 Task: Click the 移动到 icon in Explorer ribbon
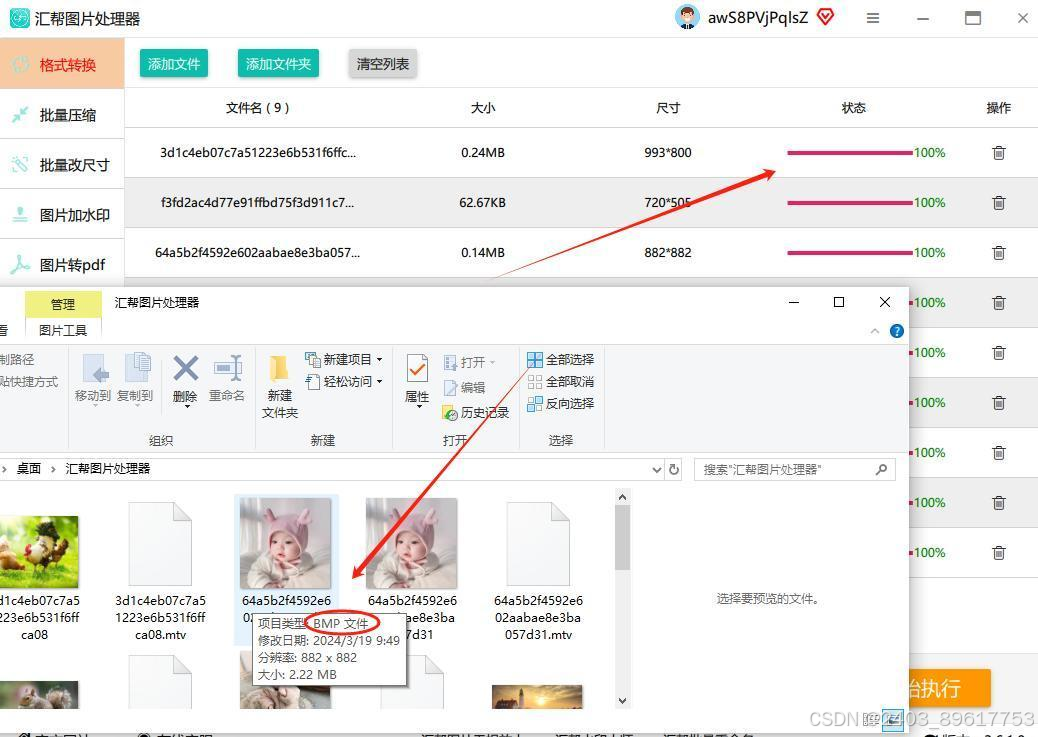tap(95, 368)
